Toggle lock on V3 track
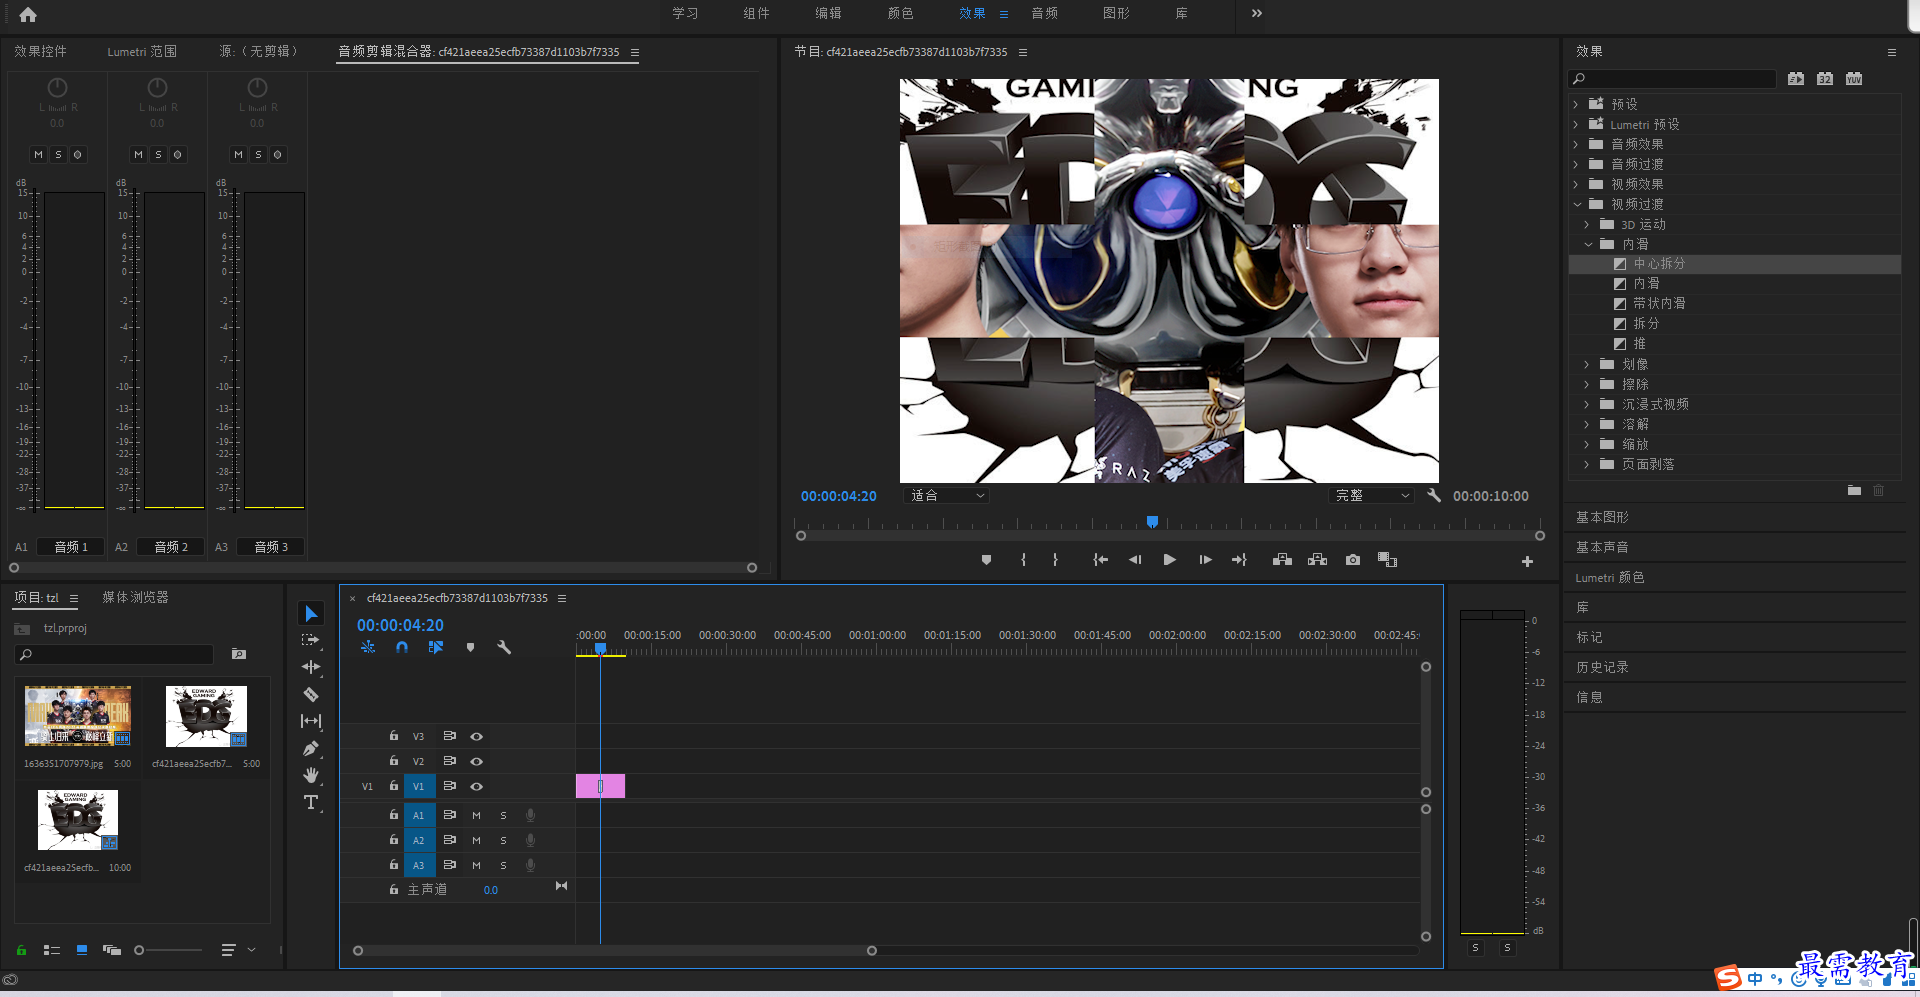Screen dimensions: 1920x997 tap(394, 736)
